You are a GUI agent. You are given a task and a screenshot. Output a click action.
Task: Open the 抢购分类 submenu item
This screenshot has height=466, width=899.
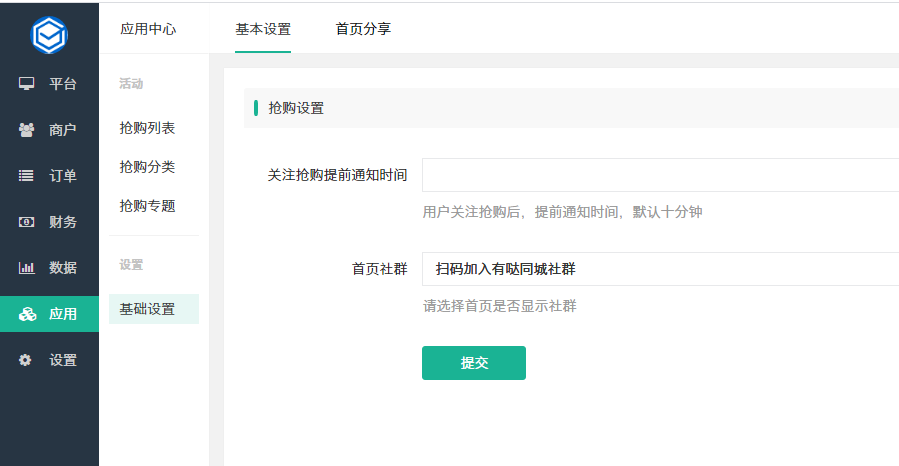click(x=147, y=167)
